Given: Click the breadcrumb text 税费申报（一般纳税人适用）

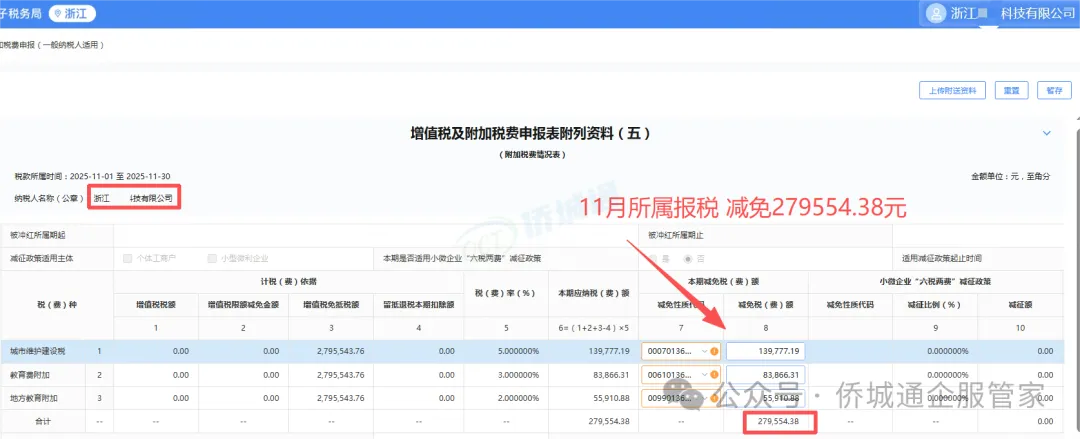Looking at the screenshot, I should point(52,45).
